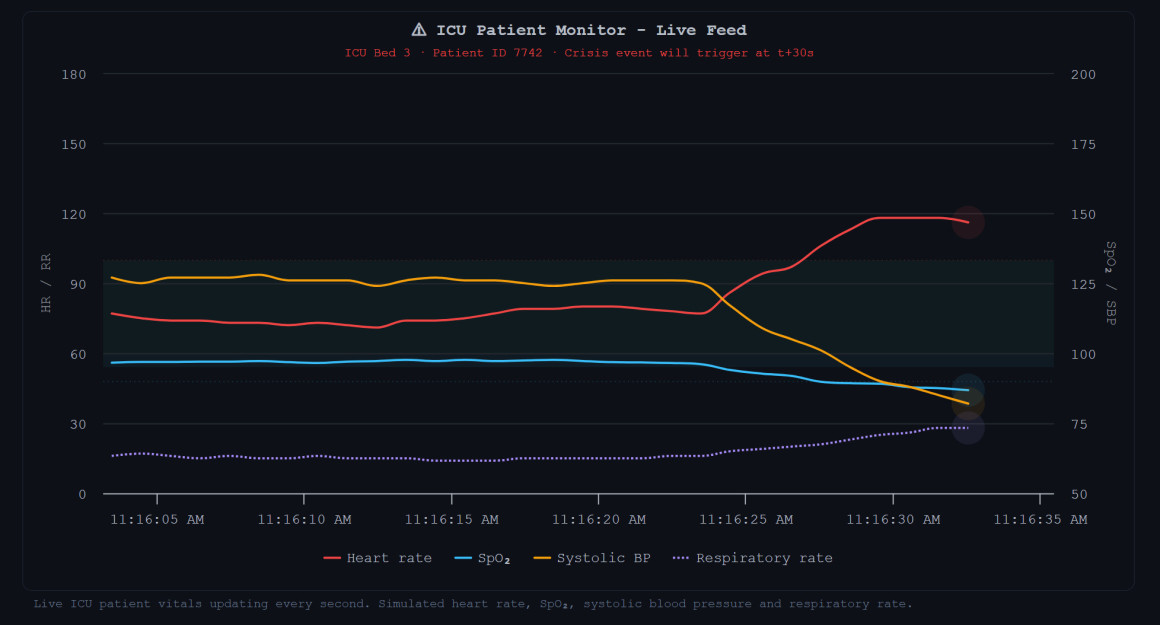Click the orange Systolic BP endpoint marker
This screenshot has height=625, width=1160.
[x=968, y=404]
